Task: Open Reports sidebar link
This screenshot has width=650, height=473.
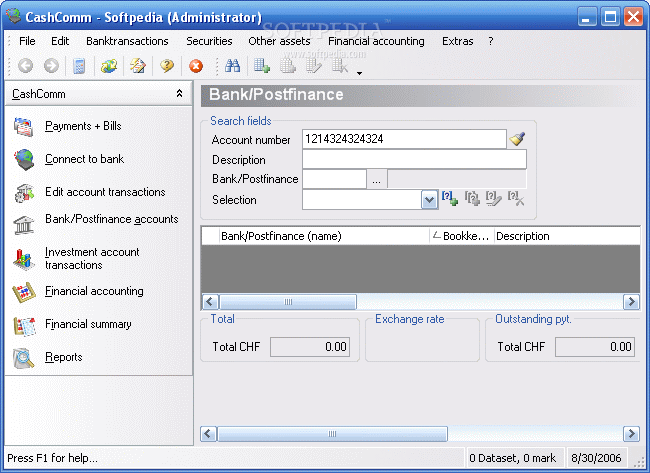Action: pyautogui.click(x=64, y=357)
